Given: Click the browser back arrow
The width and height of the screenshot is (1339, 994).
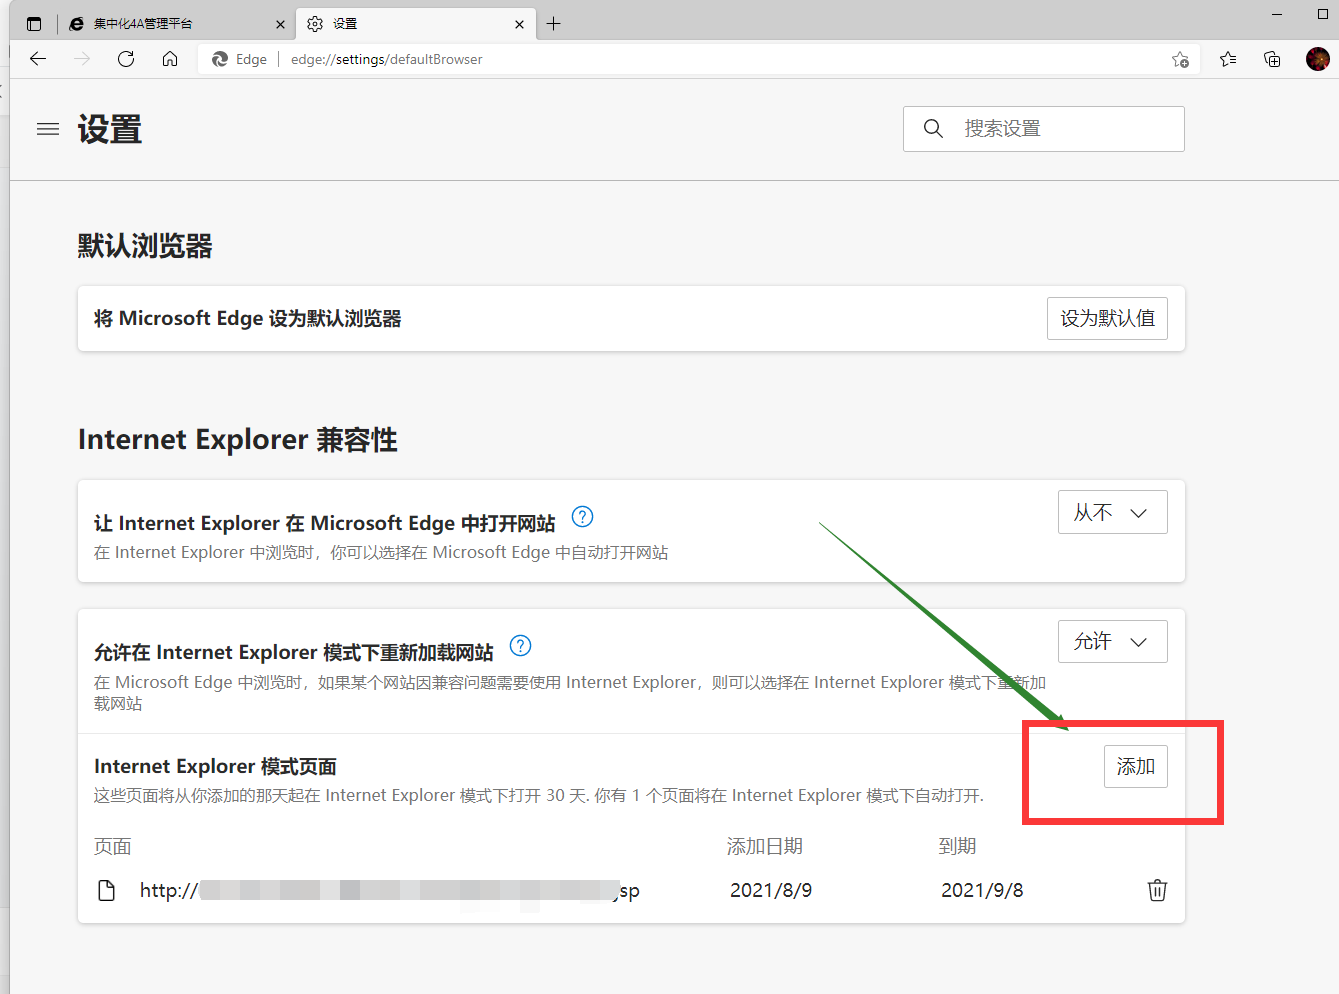Looking at the screenshot, I should click(x=38, y=59).
